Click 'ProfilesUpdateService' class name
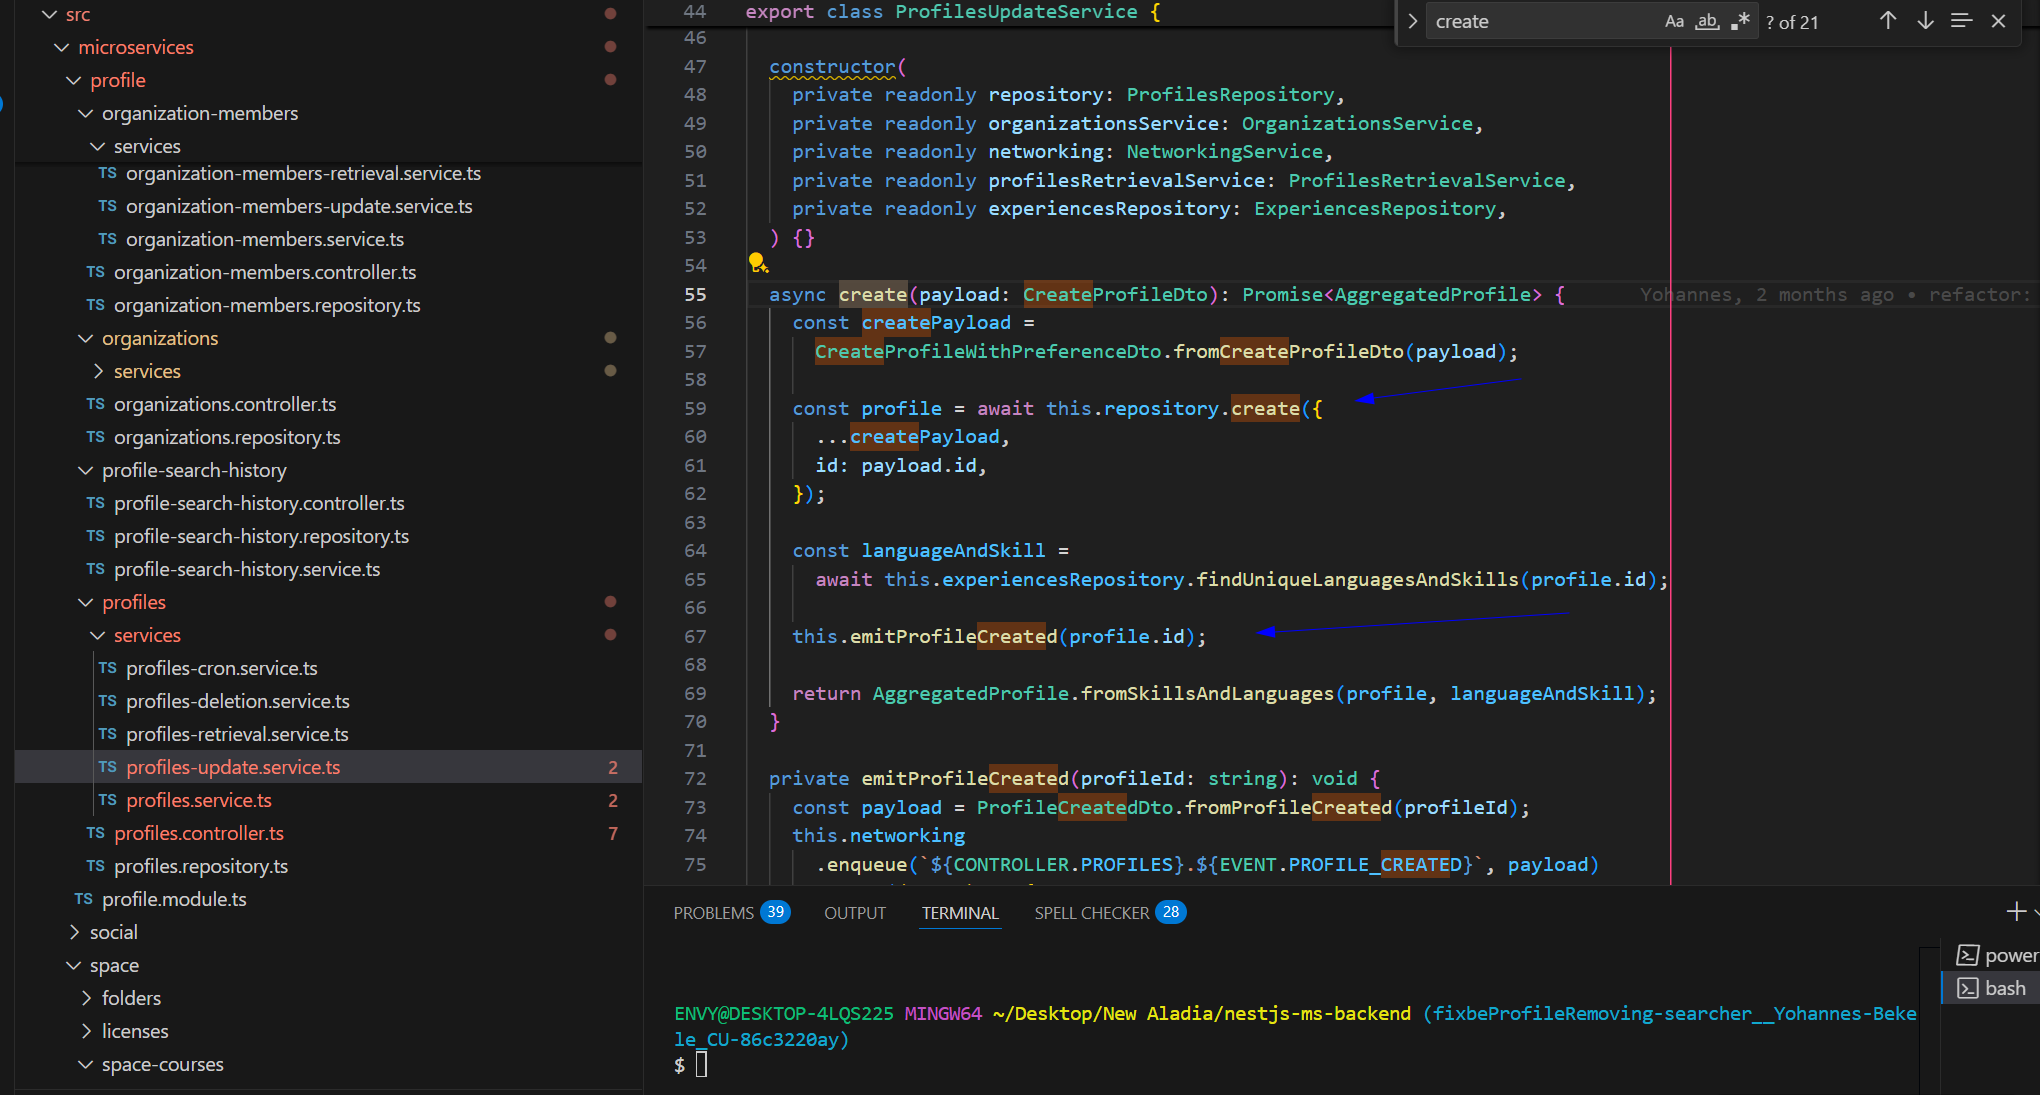The height and width of the screenshot is (1095, 2040). pyautogui.click(x=1016, y=12)
